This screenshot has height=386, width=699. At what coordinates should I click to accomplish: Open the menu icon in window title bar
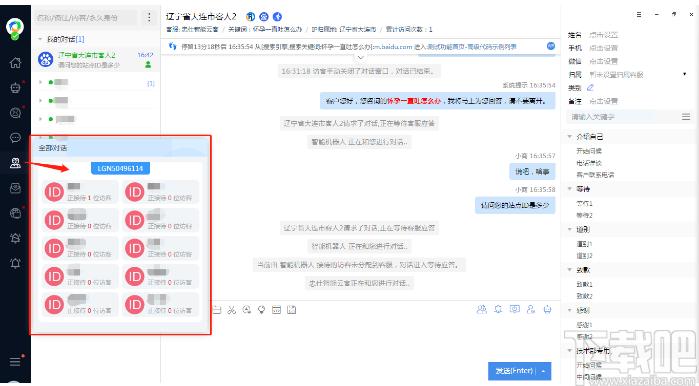tap(639, 14)
